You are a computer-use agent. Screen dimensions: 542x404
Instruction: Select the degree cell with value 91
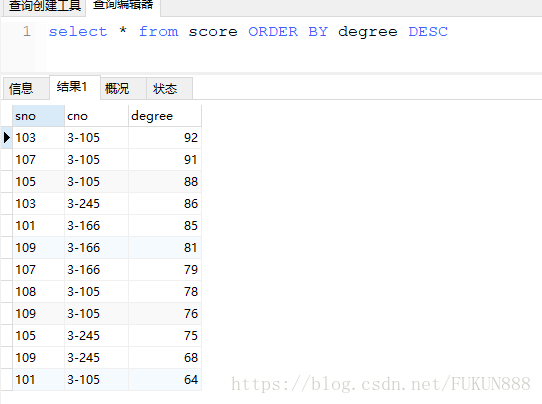165,160
